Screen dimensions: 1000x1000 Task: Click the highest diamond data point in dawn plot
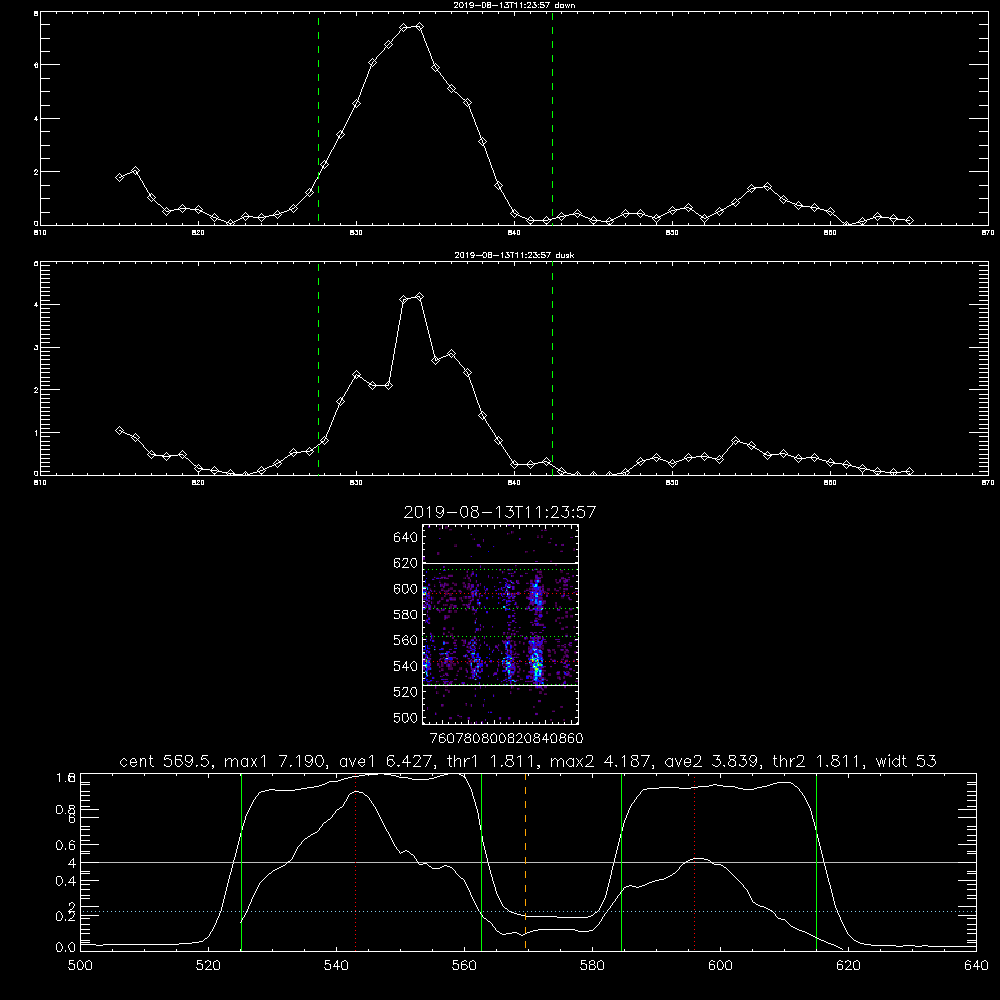click(x=419, y=26)
